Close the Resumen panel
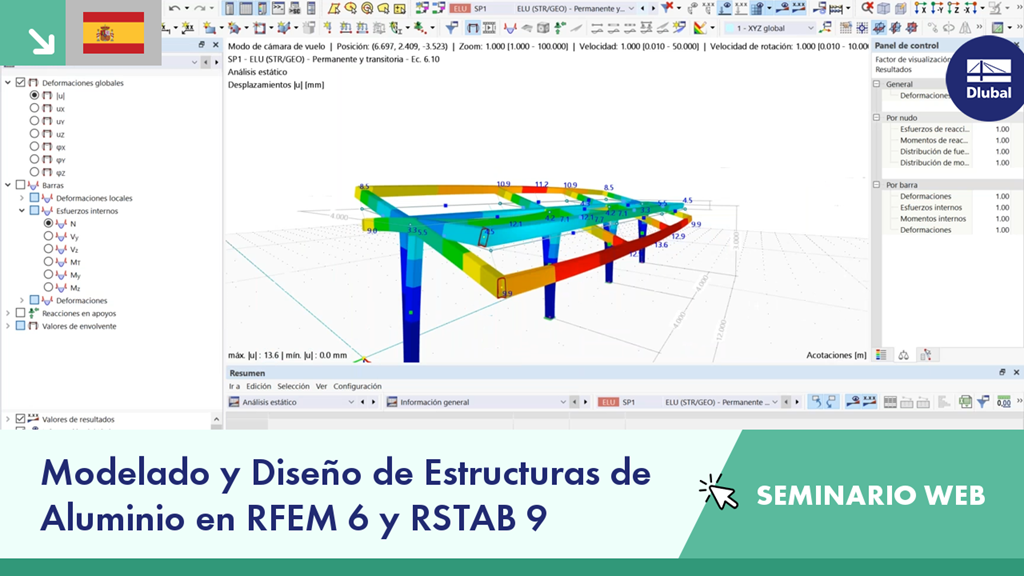 (1016, 372)
